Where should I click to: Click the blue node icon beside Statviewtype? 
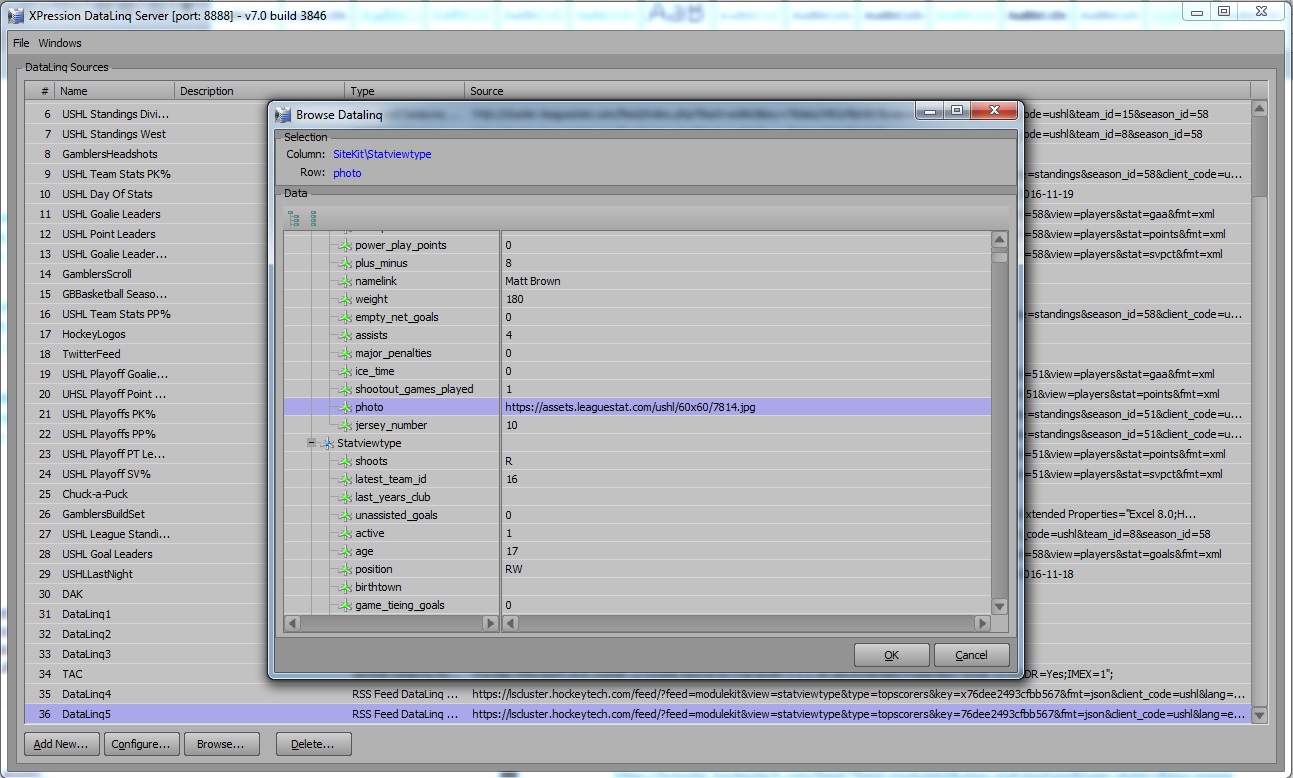327,443
